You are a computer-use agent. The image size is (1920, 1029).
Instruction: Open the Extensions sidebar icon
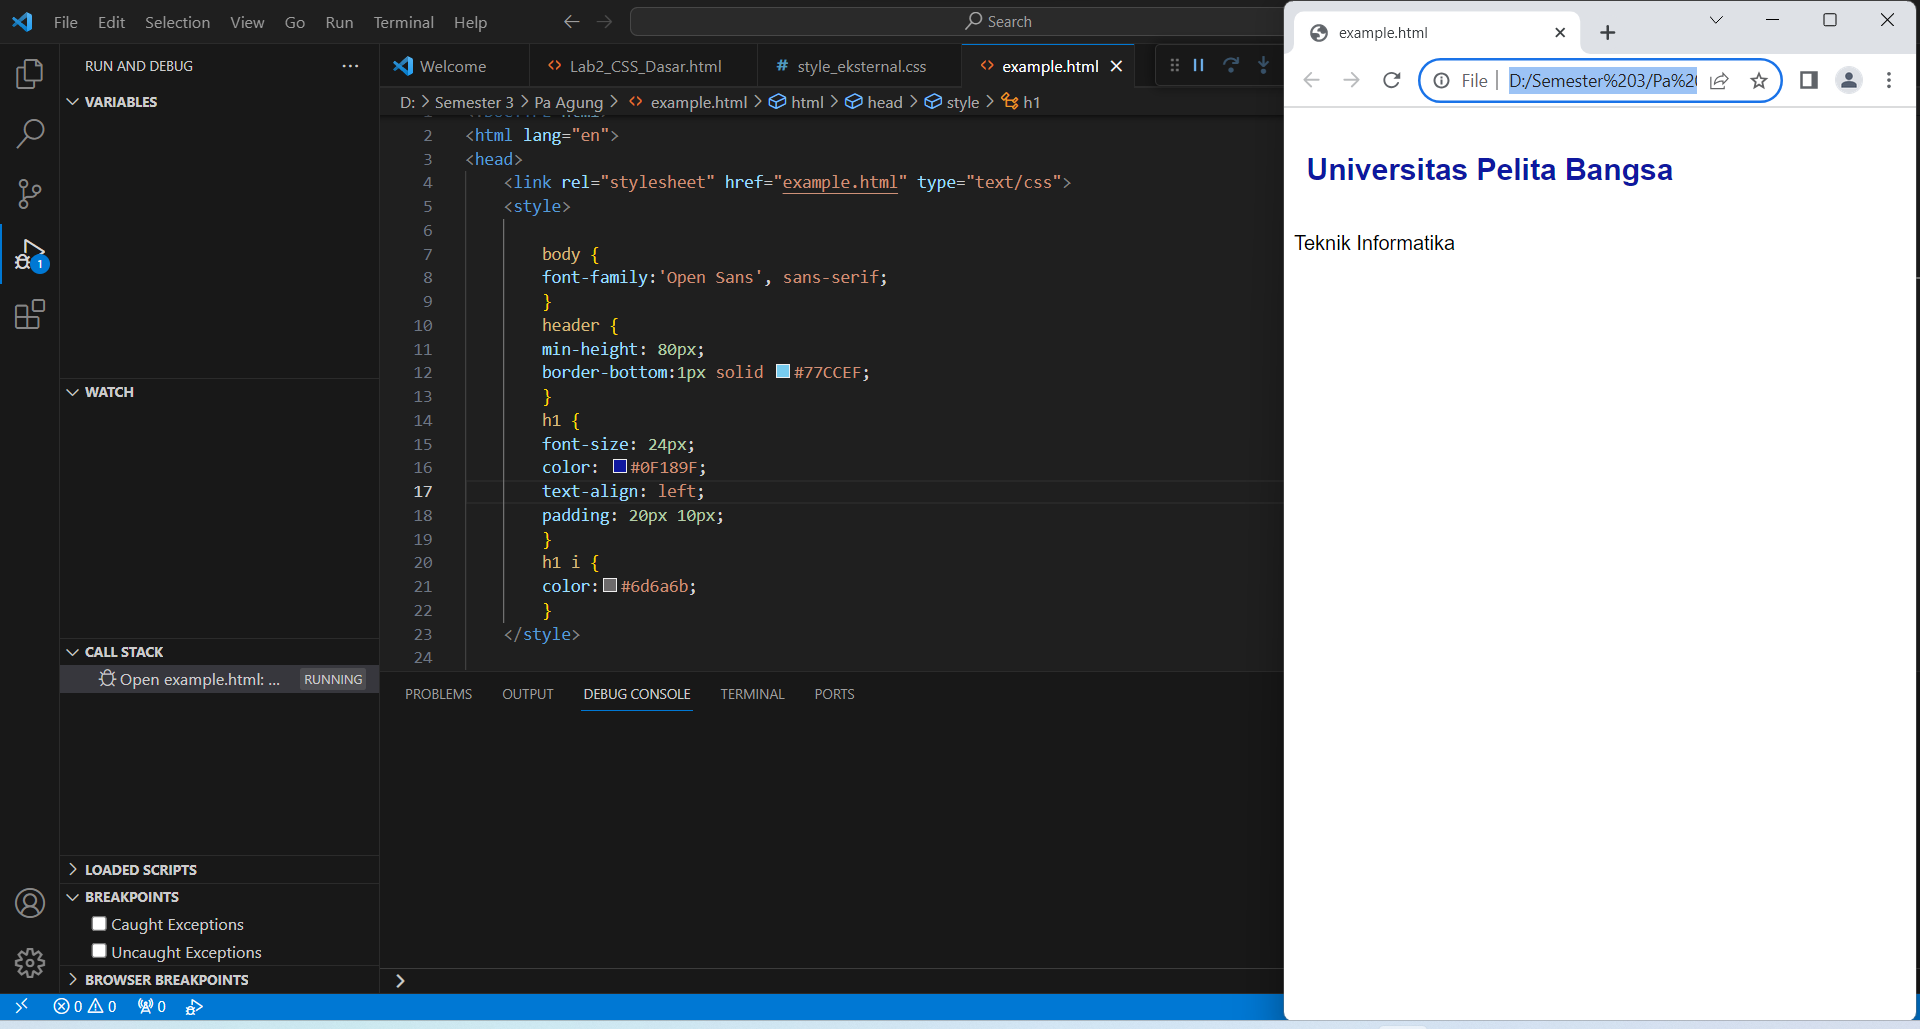click(x=30, y=314)
